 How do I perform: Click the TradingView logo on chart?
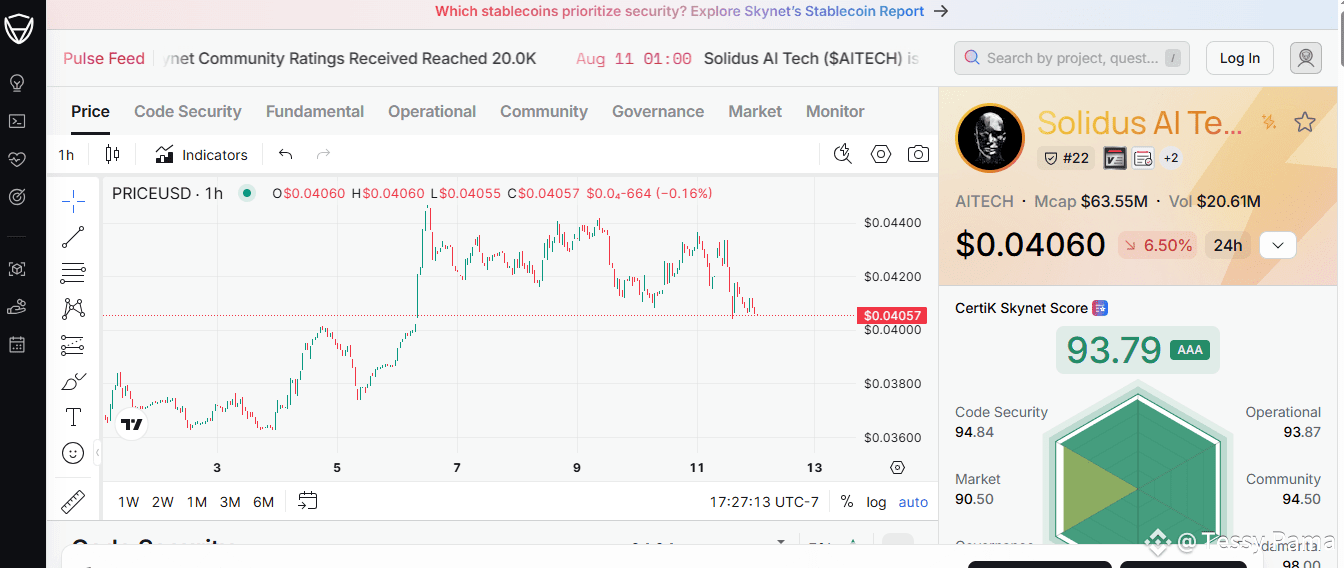[x=131, y=424]
